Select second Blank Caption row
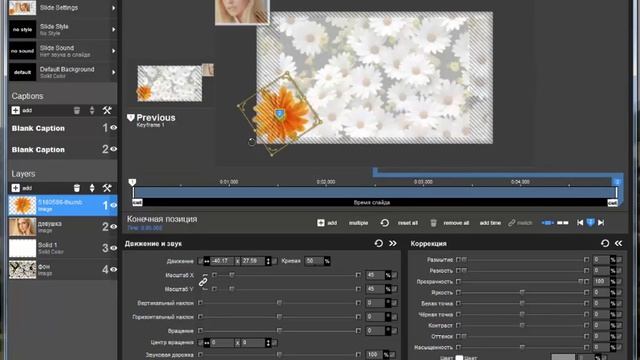The width and height of the screenshot is (640, 360). click(x=62, y=149)
